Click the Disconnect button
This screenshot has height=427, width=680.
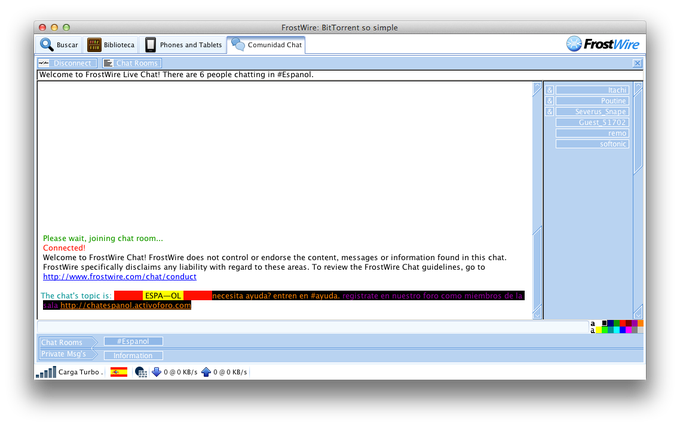coord(67,63)
